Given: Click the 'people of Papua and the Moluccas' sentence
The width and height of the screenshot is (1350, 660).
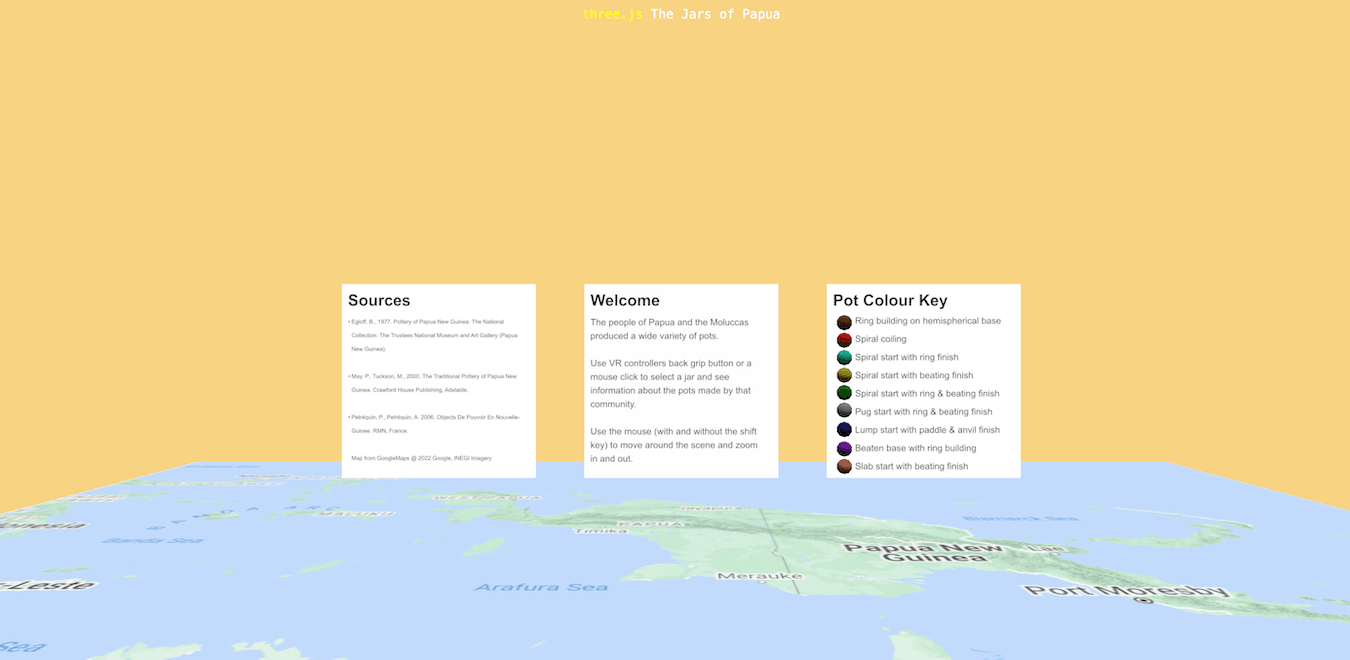Looking at the screenshot, I should [x=669, y=329].
